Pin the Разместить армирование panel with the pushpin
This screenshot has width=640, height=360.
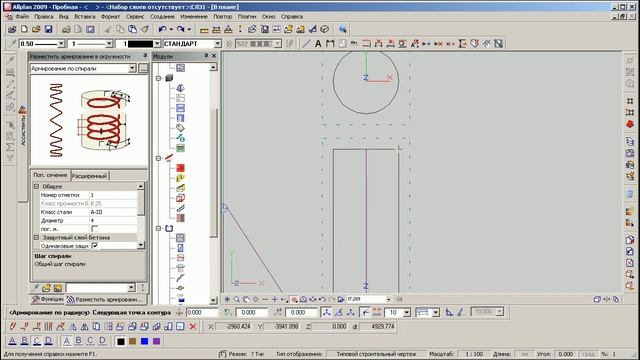tap(144, 56)
